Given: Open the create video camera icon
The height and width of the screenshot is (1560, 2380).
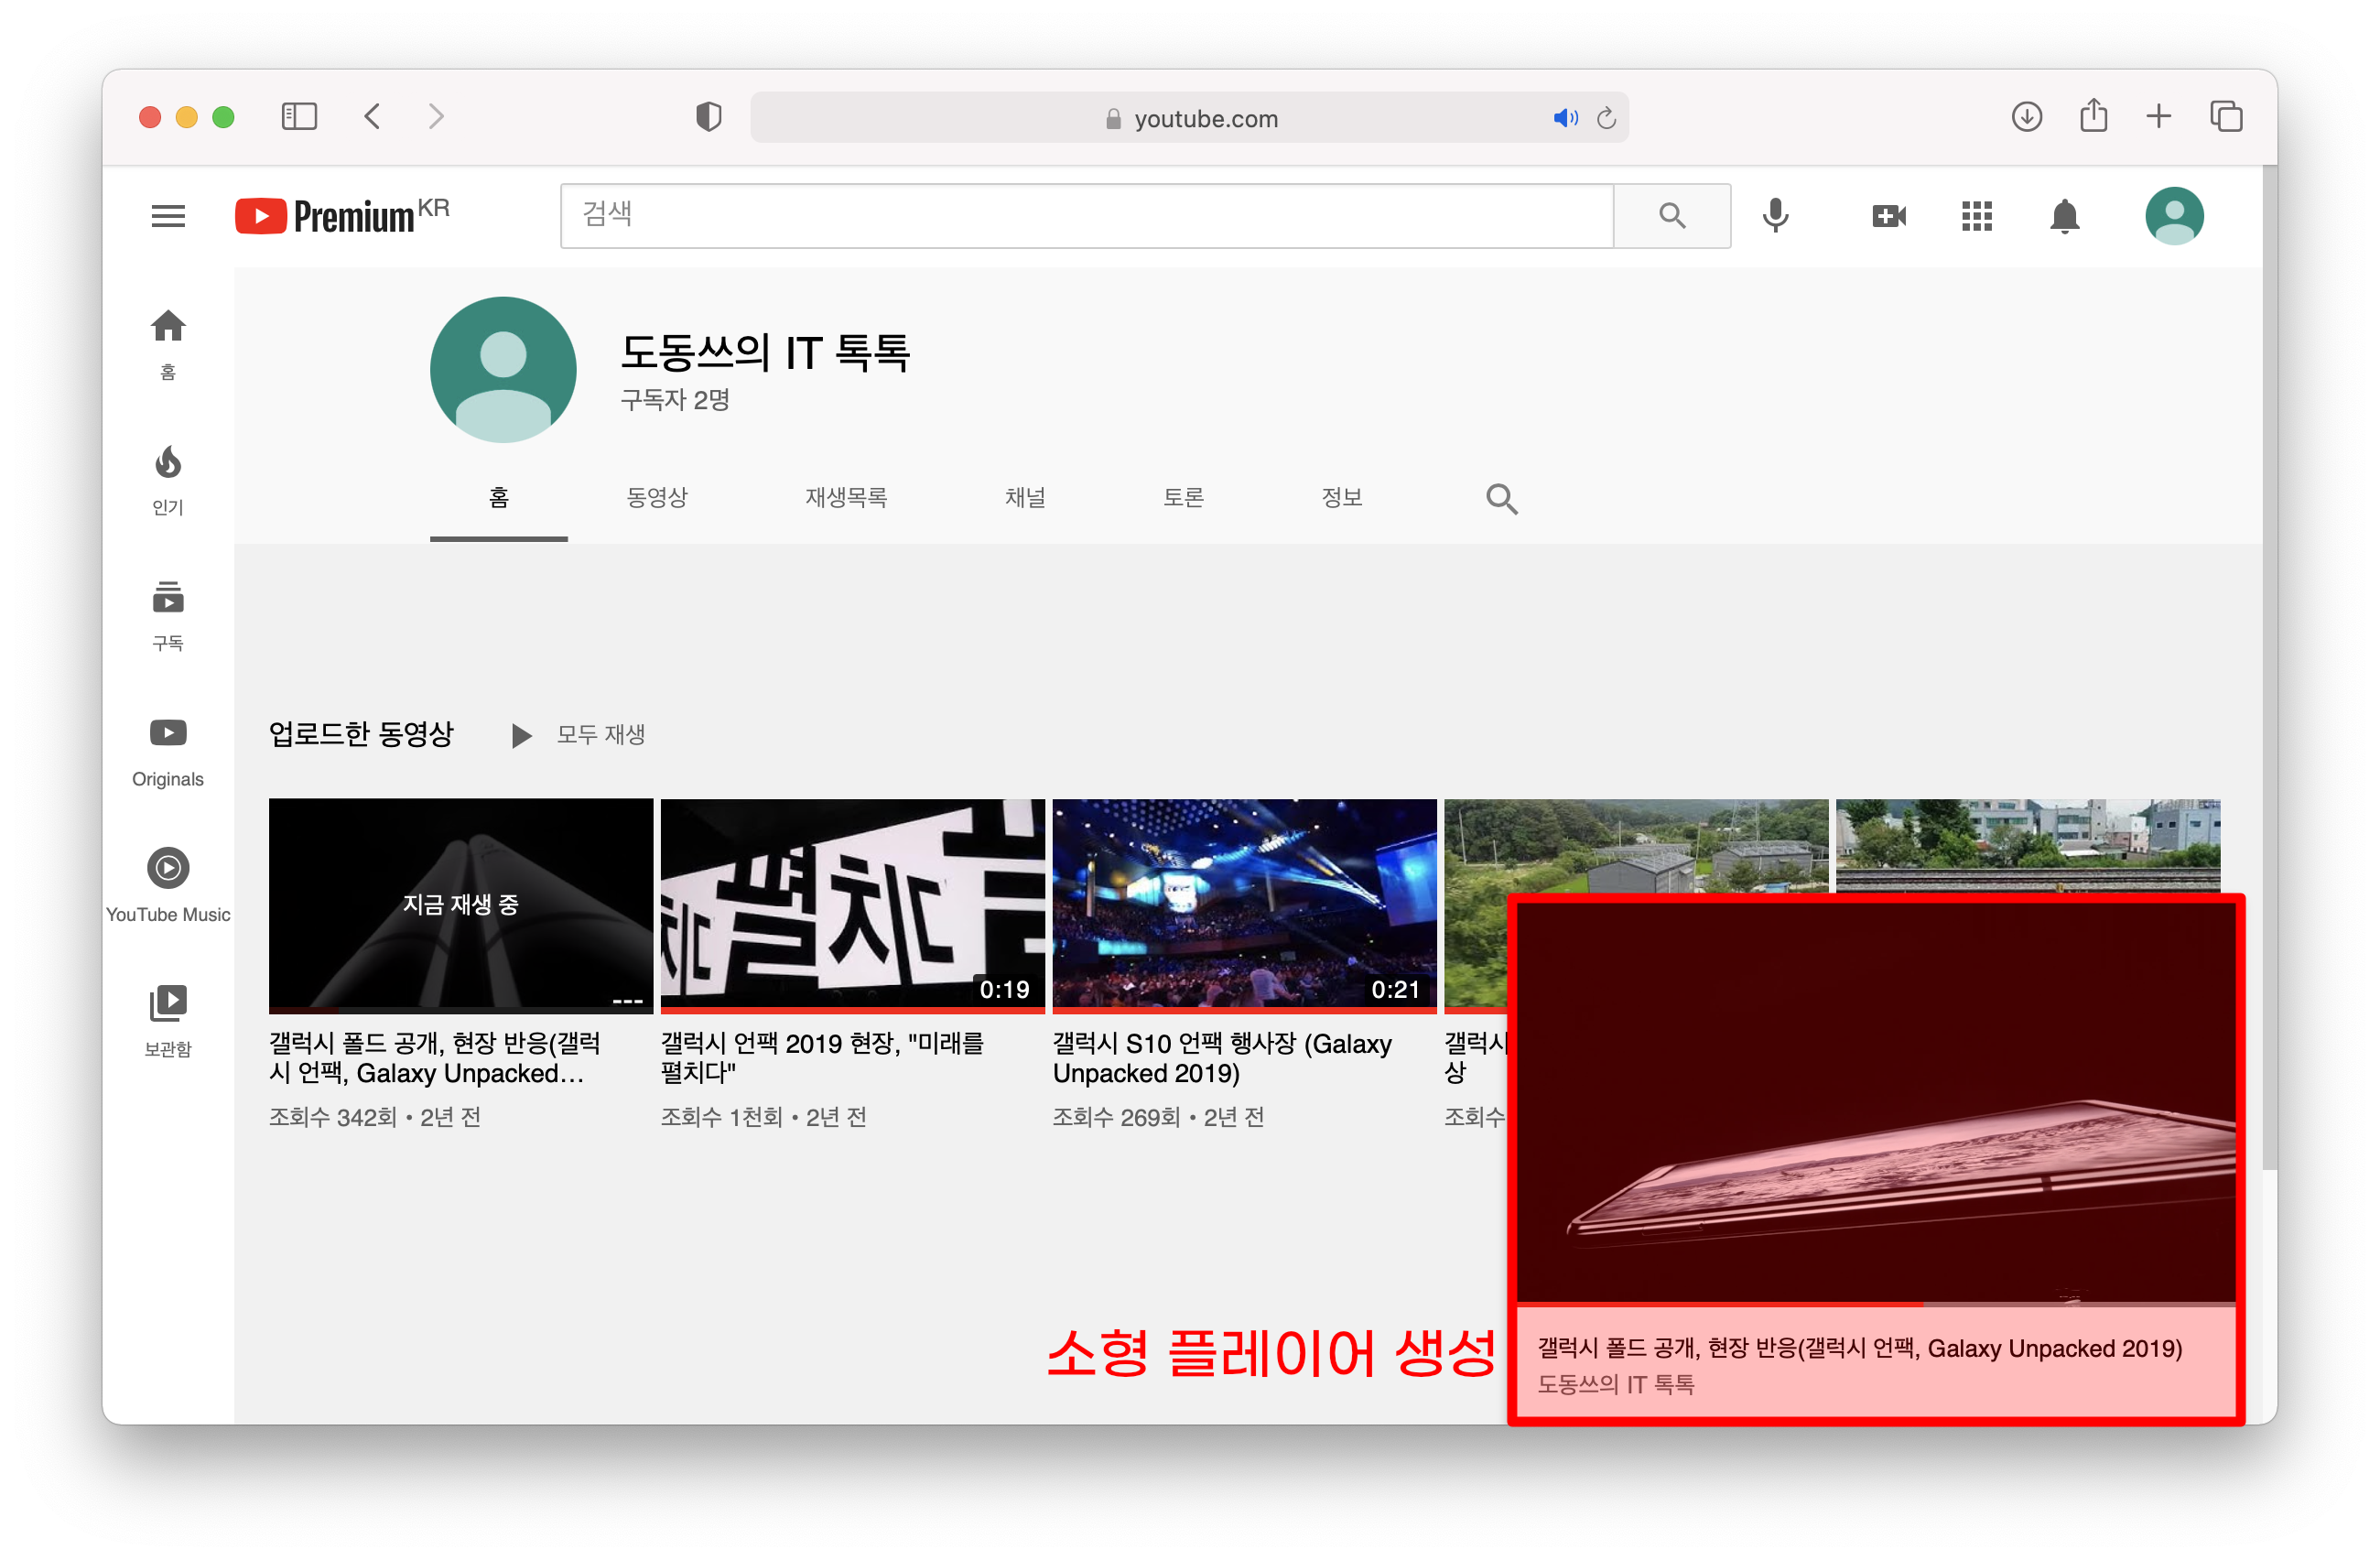Looking at the screenshot, I should point(1888,216).
